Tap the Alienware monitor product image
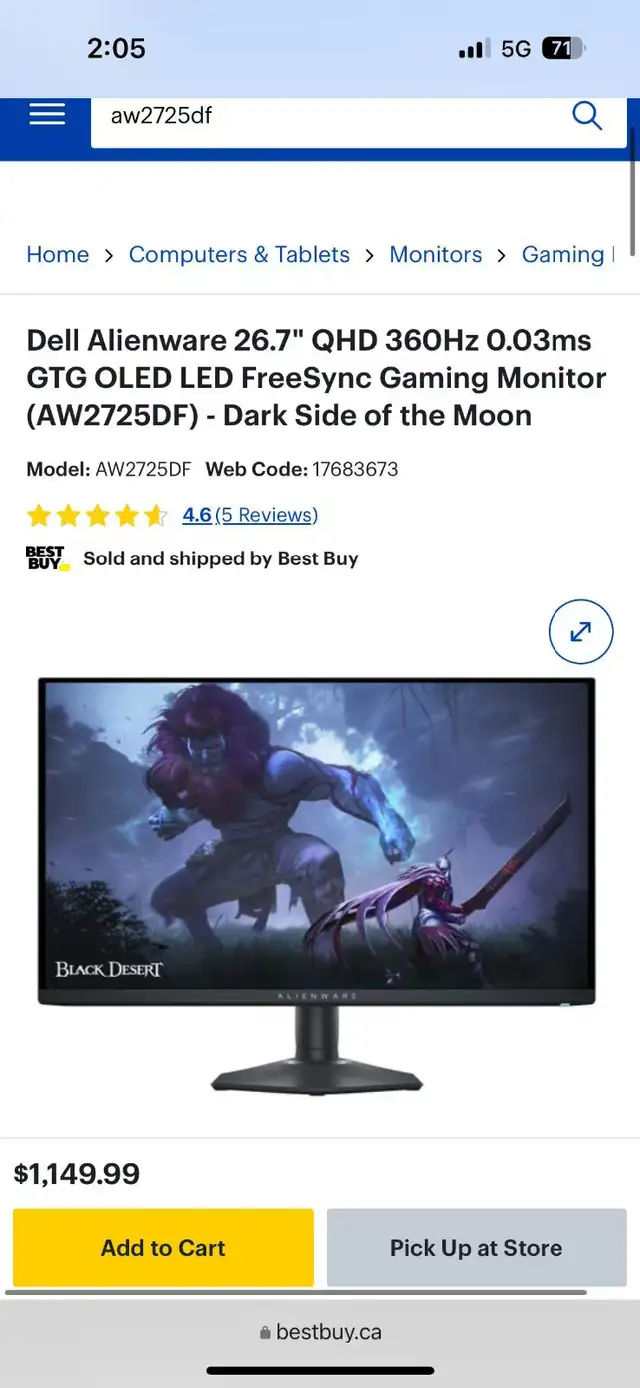Viewport: 640px width, 1388px height. pos(317,885)
